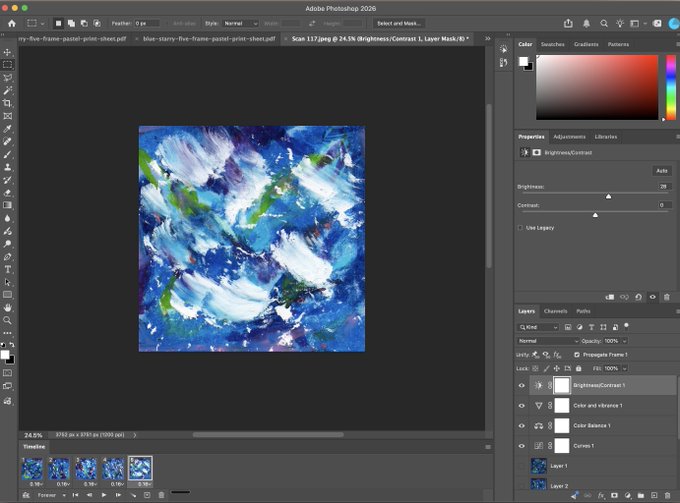Open the Fill 100% dropdown arrow
680x503 pixels.
point(624,369)
